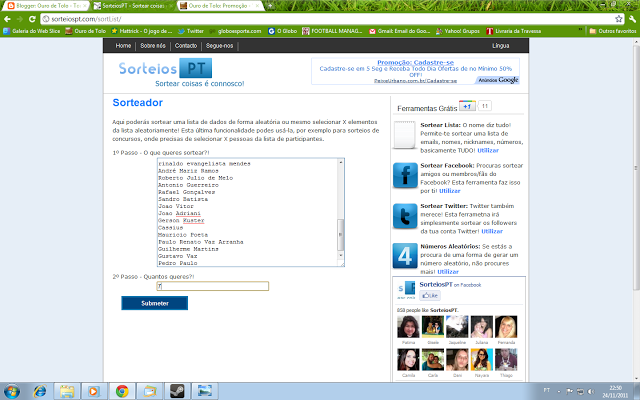
Task: Click the Sortear Twitter bird icon
Action: tap(406, 217)
